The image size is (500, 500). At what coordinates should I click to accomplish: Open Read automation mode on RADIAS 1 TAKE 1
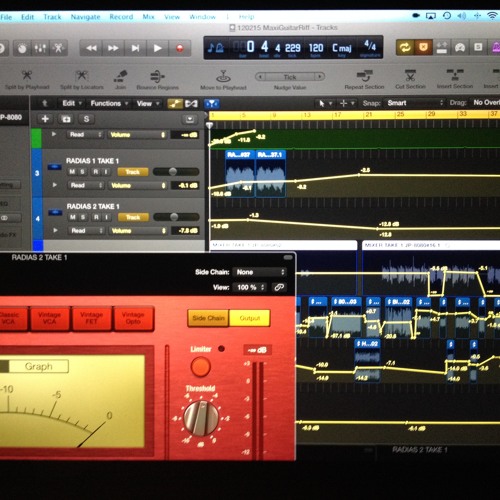(86, 185)
